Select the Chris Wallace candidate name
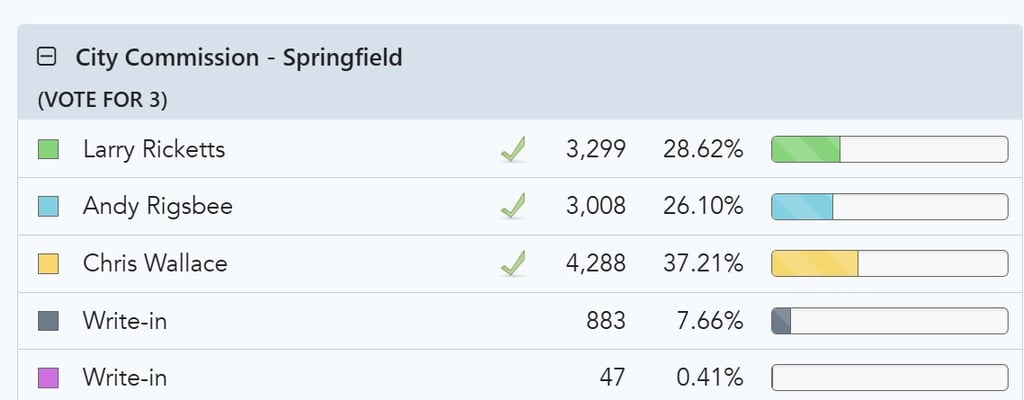This screenshot has height=400, width=1024. tap(155, 263)
